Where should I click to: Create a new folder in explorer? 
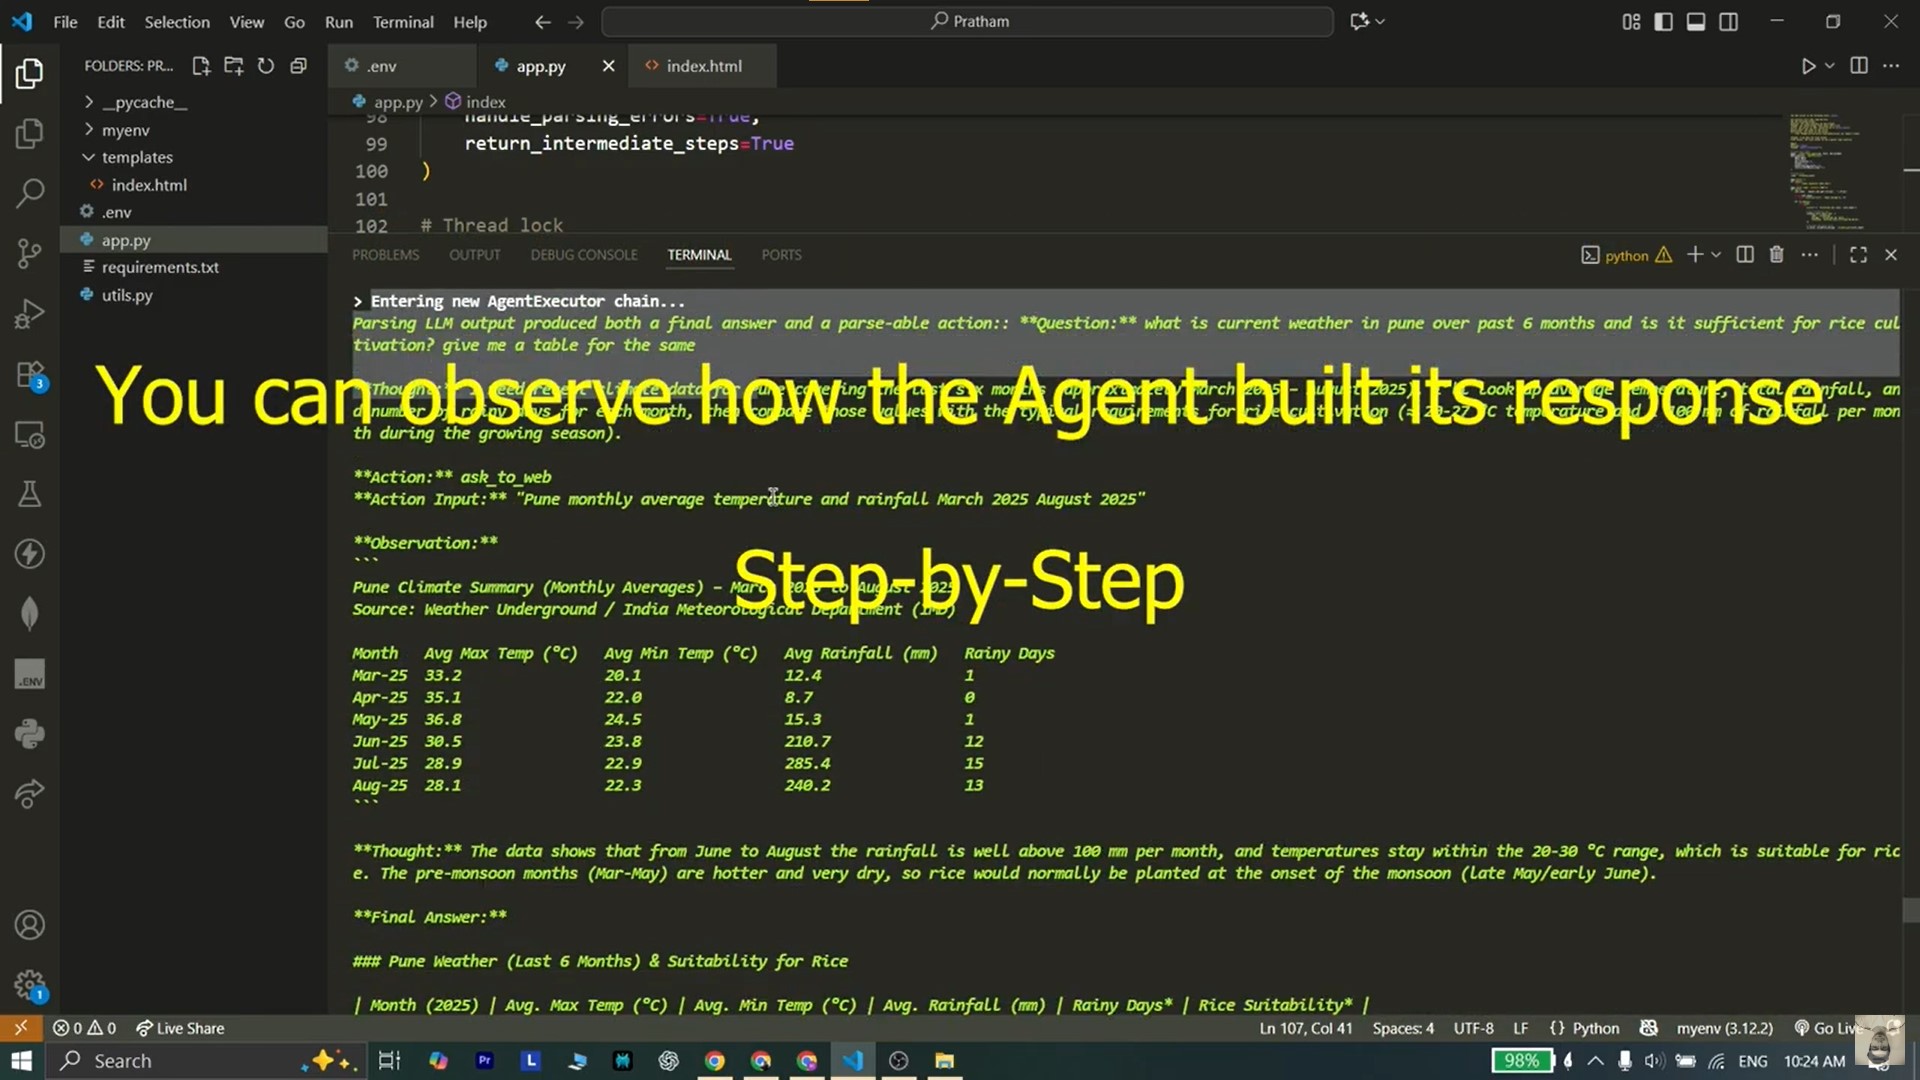coord(233,66)
